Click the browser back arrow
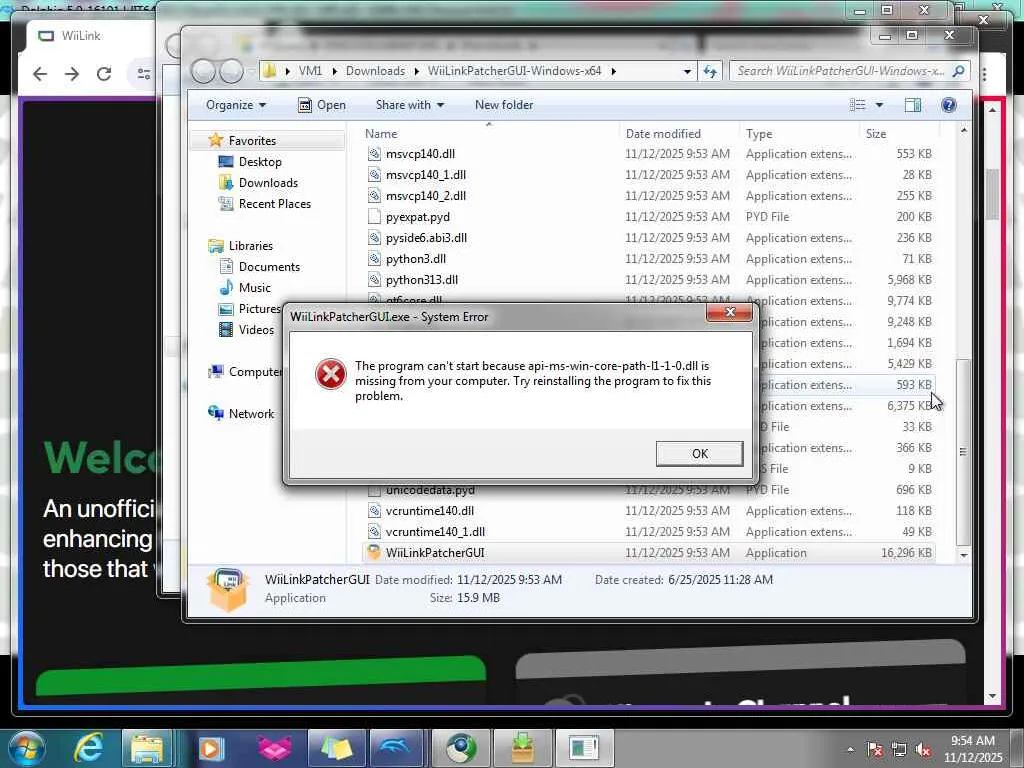The width and height of the screenshot is (1024, 768). 40,74
